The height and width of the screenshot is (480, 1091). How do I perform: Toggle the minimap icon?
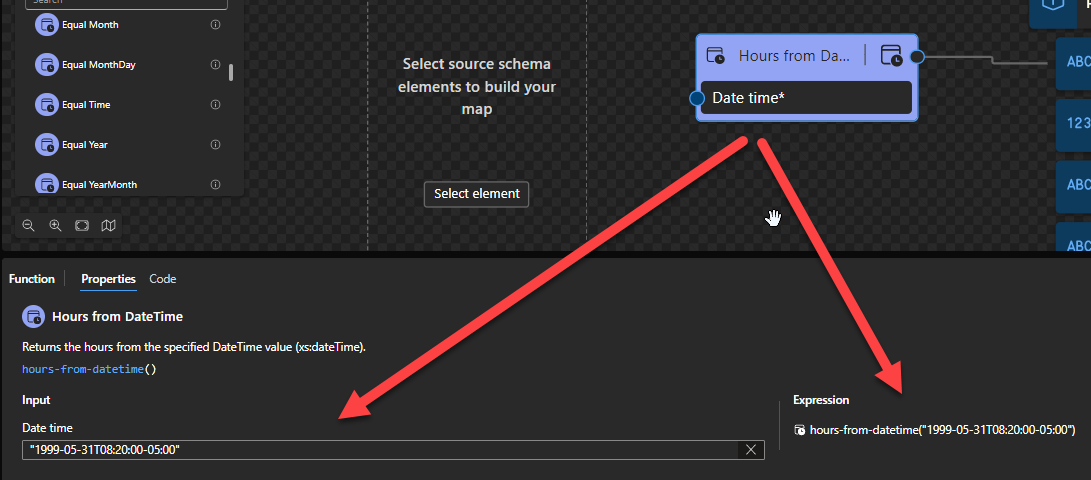[x=109, y=226]
